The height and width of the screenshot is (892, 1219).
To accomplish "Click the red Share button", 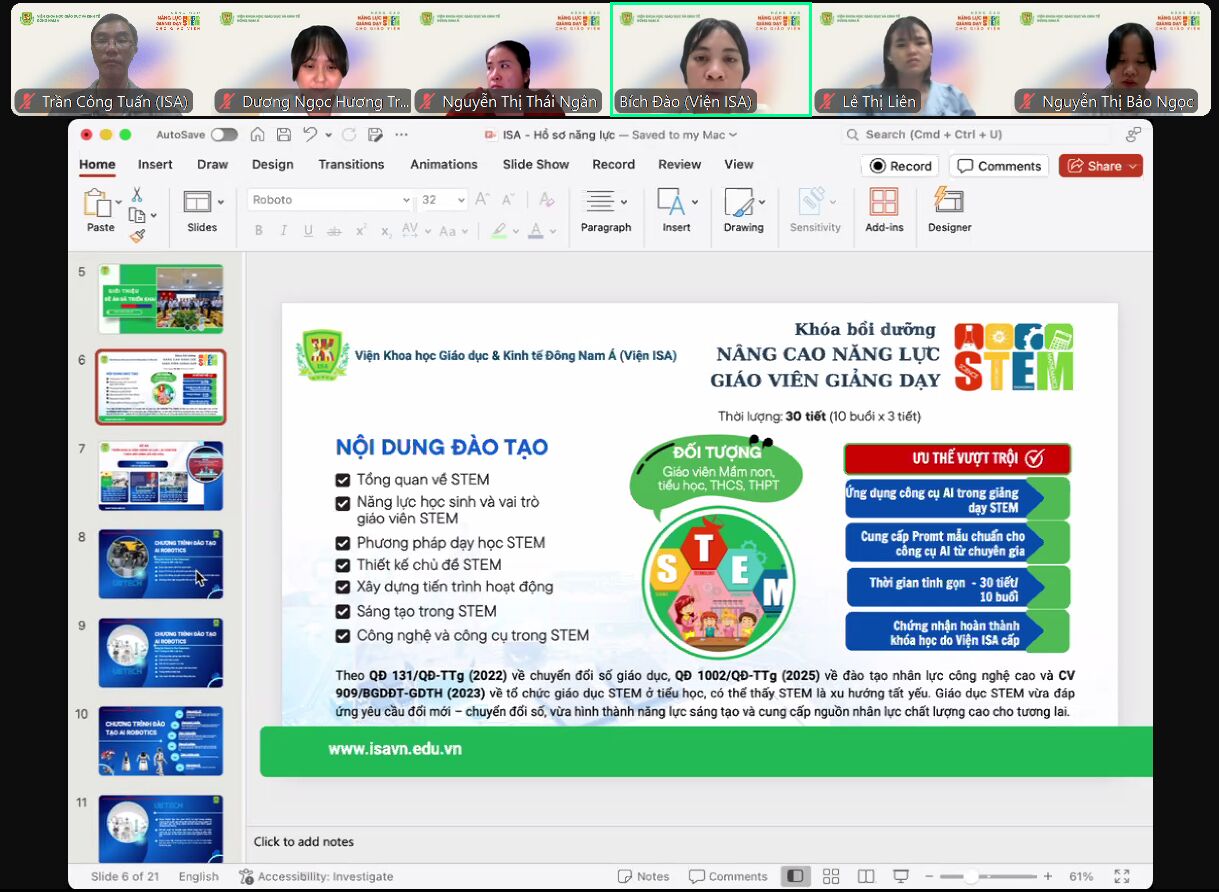I will [1100, 166].
